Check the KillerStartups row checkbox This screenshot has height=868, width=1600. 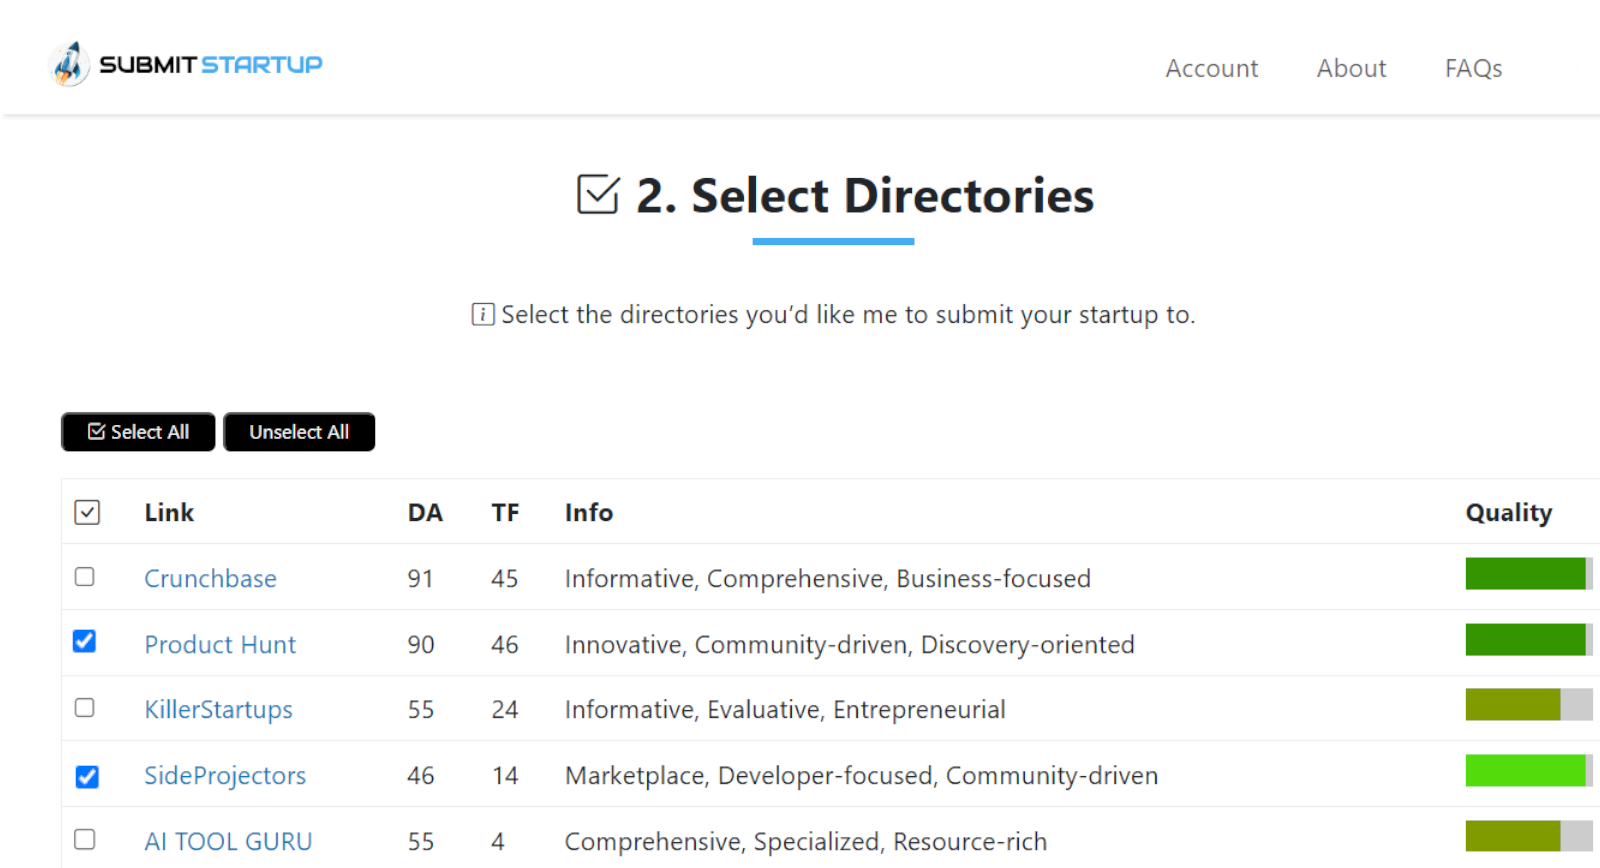point(85,708)
